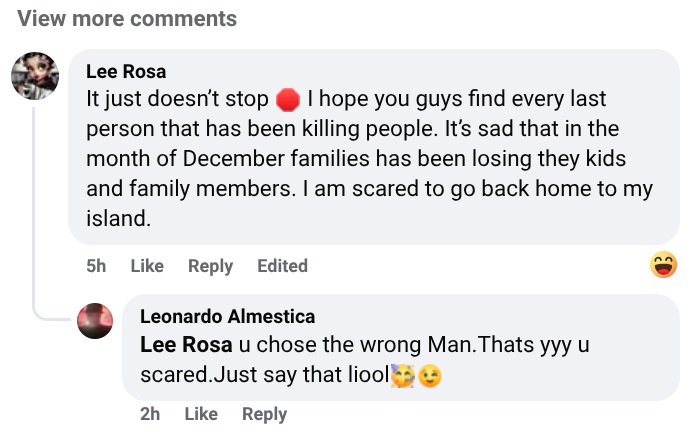Image resolution: width=695 pixels, height=431 pixels.
Task: Like Leonardo Almestica's reply
Action: coord(201,414)
